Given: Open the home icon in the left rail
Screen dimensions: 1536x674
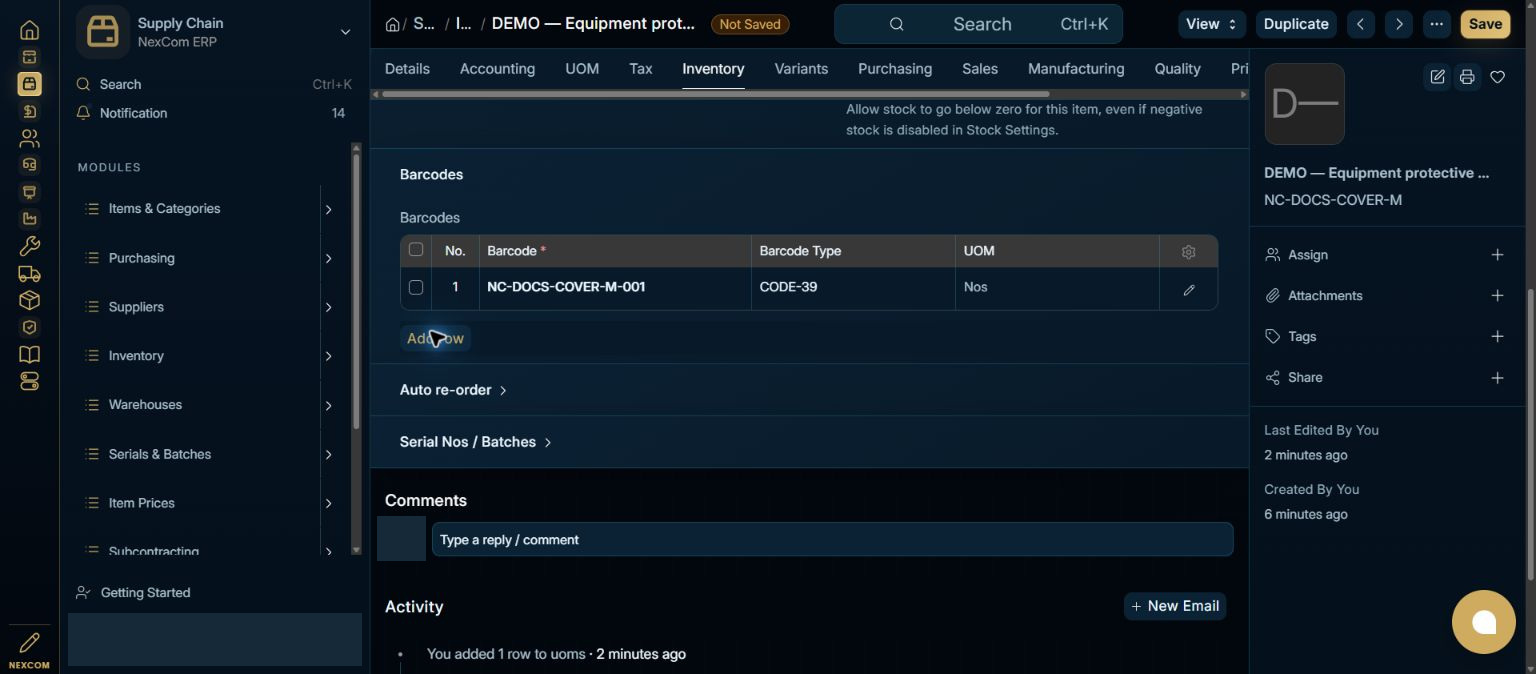Looking at the screenshot, I should click(x=29, y=30).
